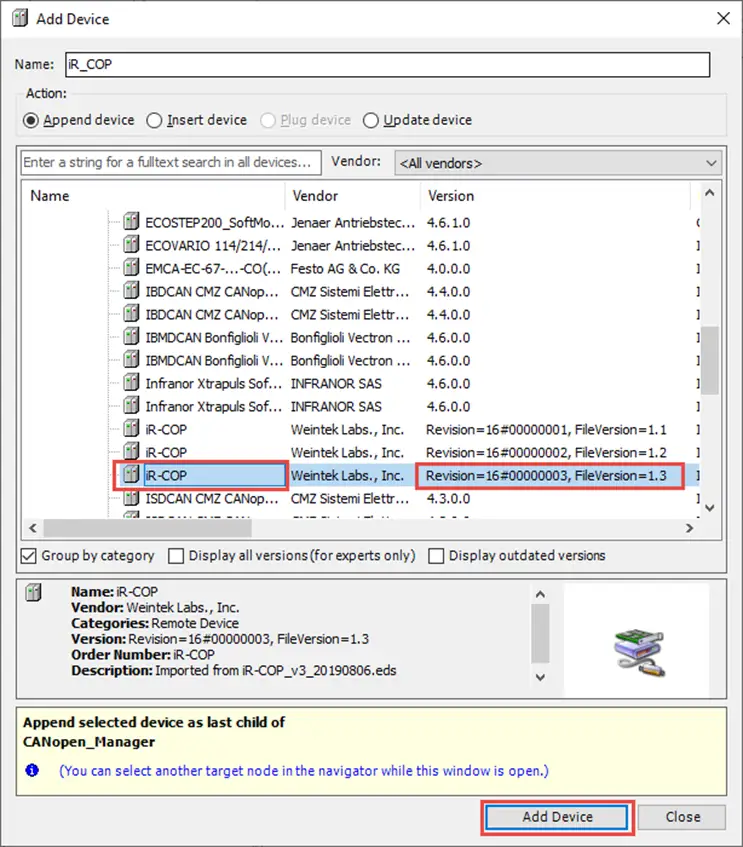Toggle Group by category checkbox

29,556
